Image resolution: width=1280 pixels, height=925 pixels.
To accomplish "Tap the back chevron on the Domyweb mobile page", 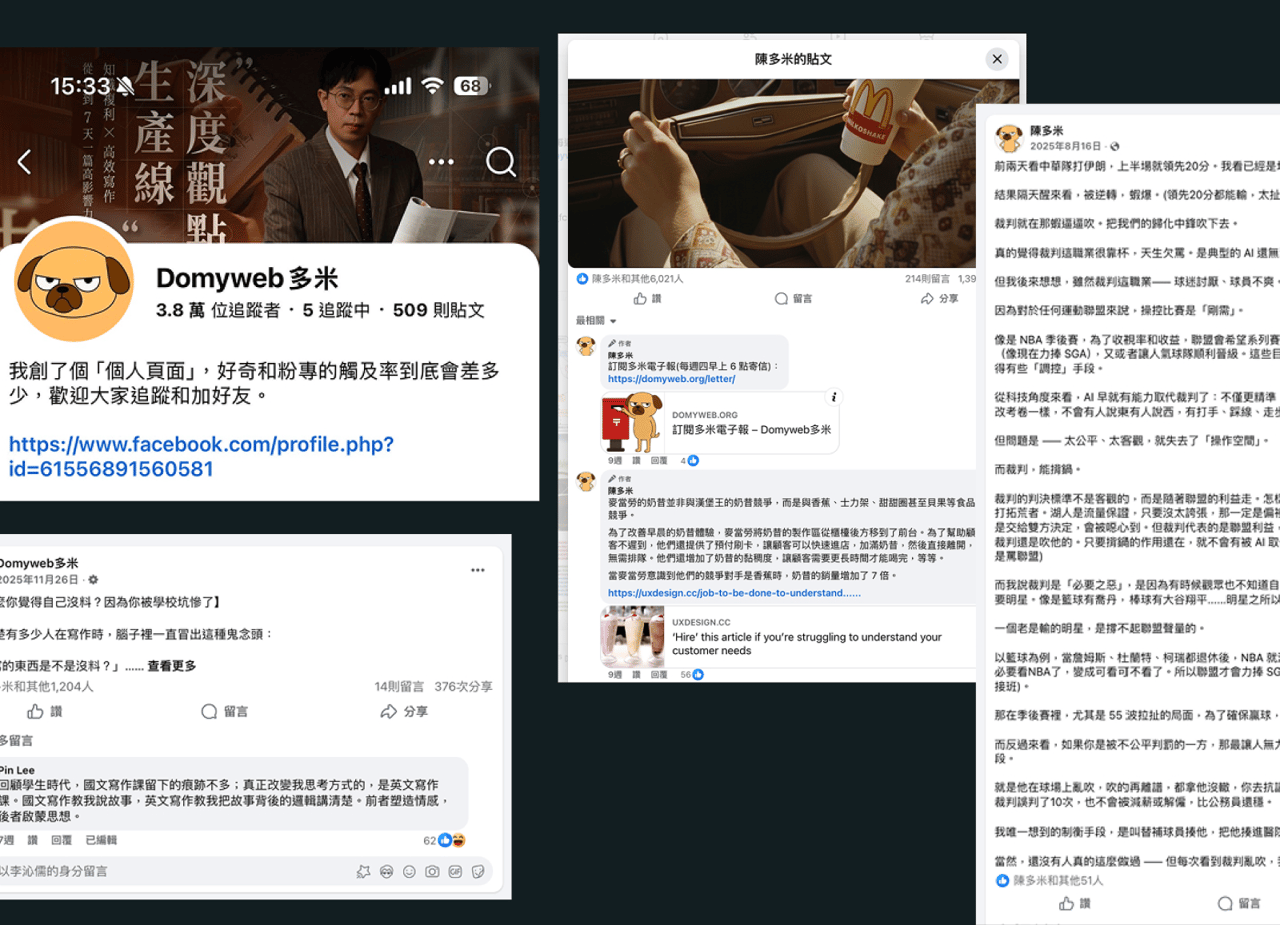I will 25,161.
